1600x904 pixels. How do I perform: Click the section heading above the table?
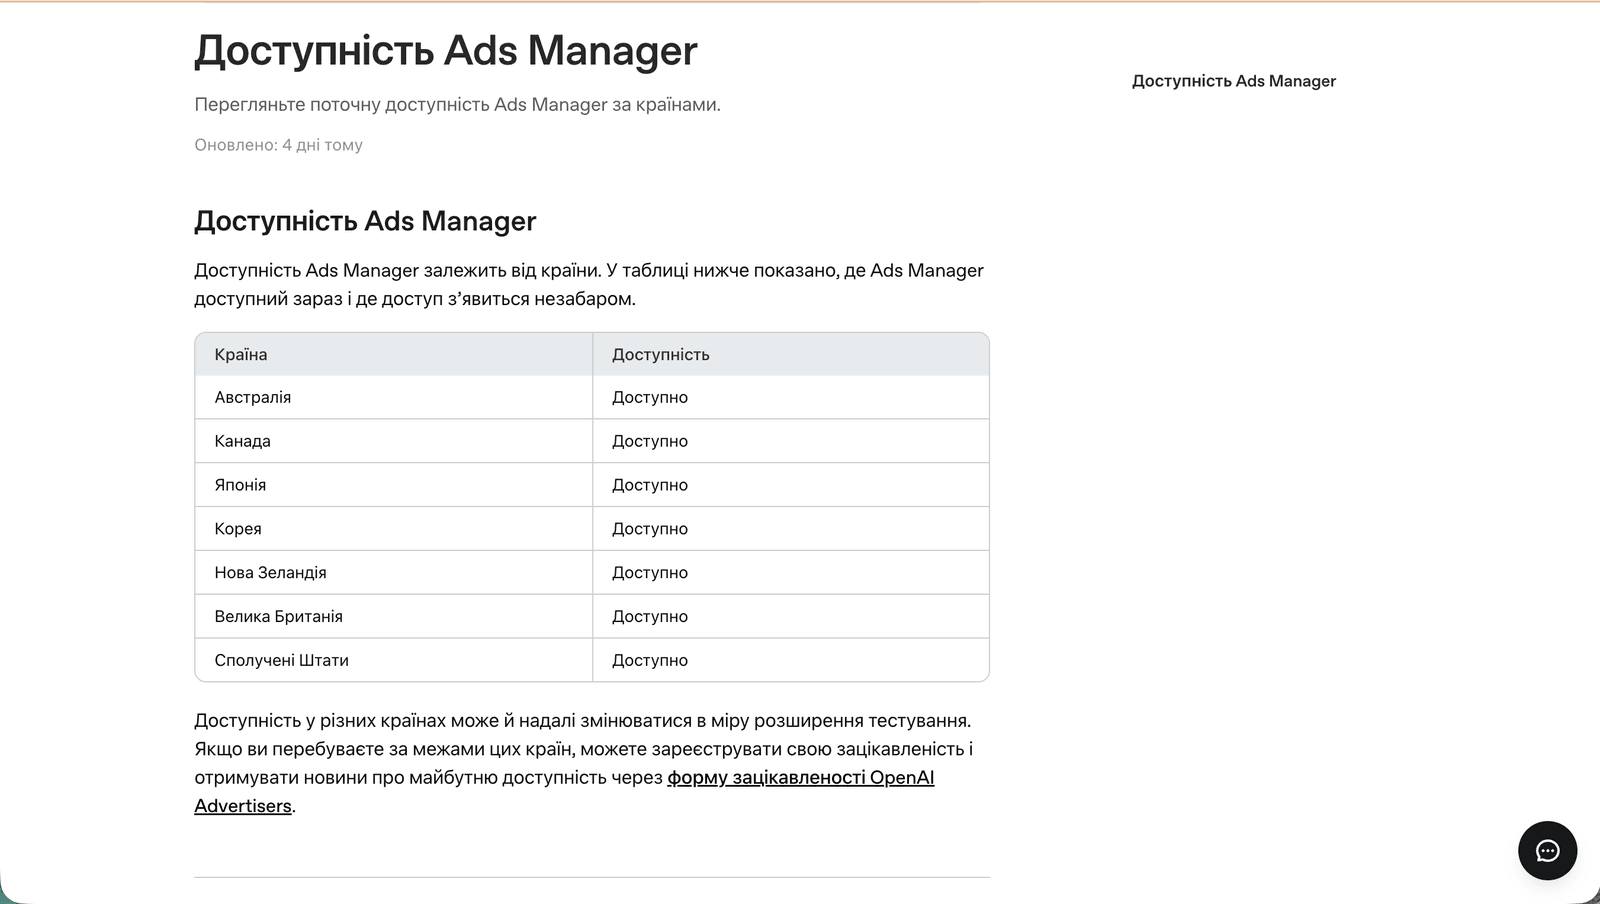pos(365,221)
